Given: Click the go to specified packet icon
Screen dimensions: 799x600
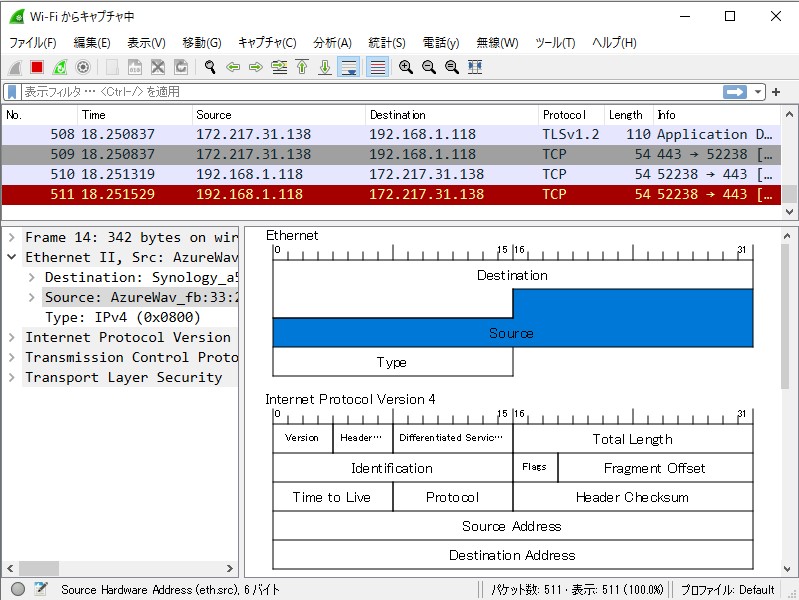Looking at the screenshot, I should (279, 67).
